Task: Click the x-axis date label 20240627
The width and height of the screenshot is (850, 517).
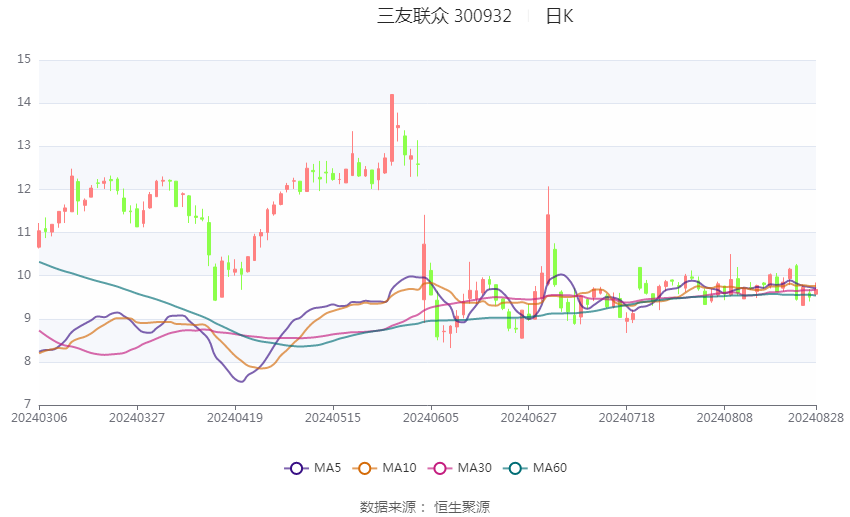Action: click(529, 418)
